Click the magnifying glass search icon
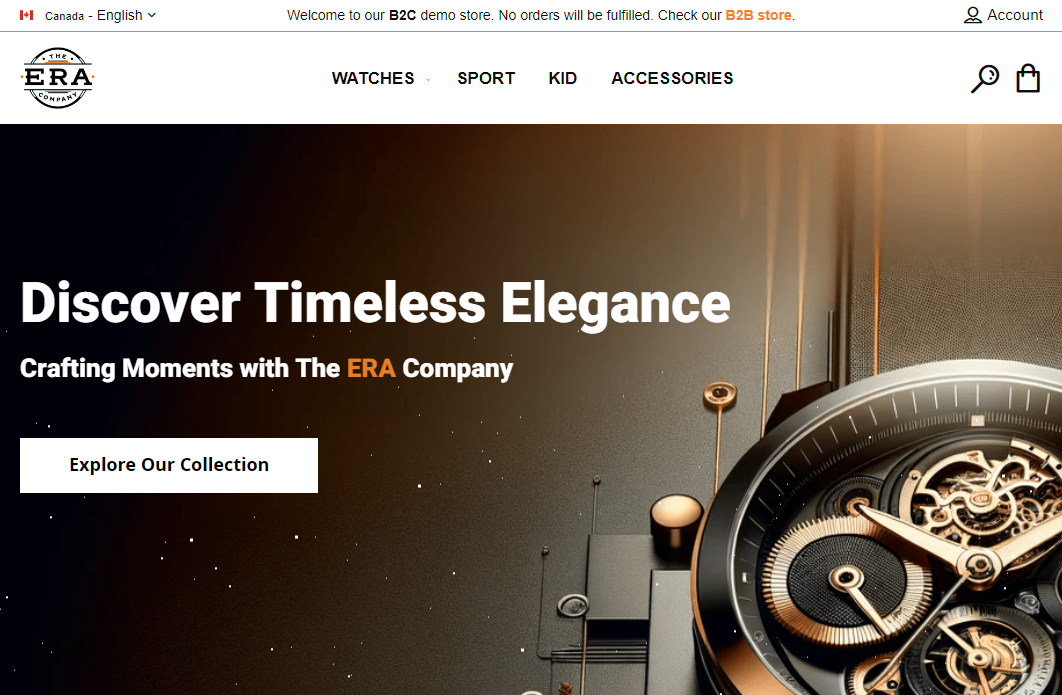The height and width of the screenshot is (695, 1062). pos(984,79)
